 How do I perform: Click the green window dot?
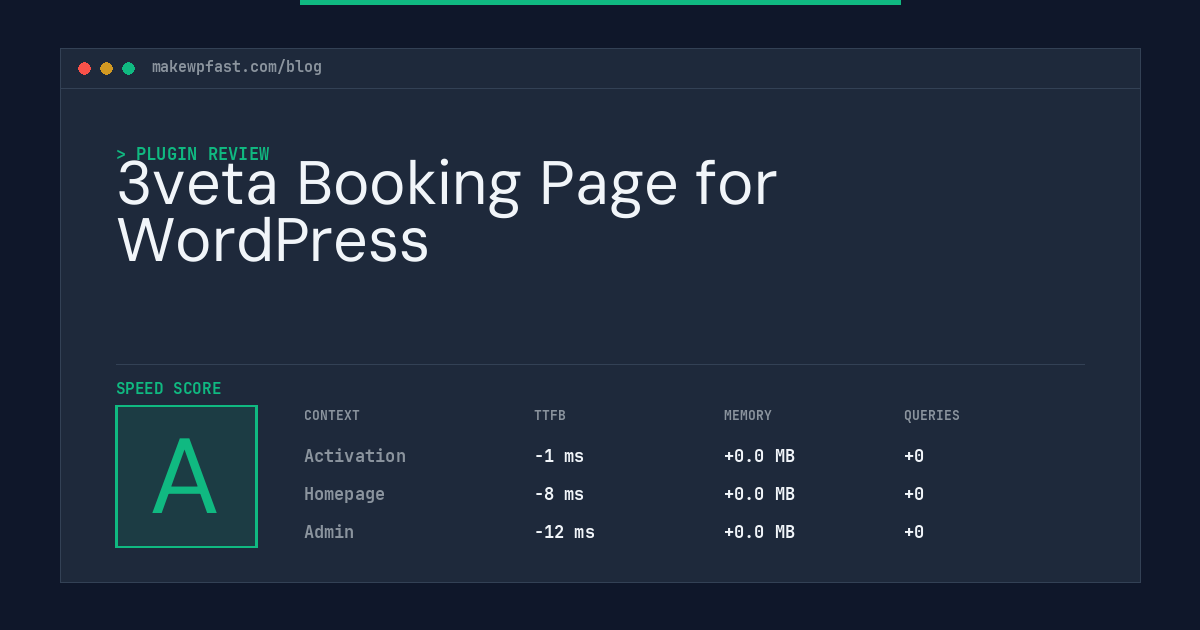click(128, 68)
